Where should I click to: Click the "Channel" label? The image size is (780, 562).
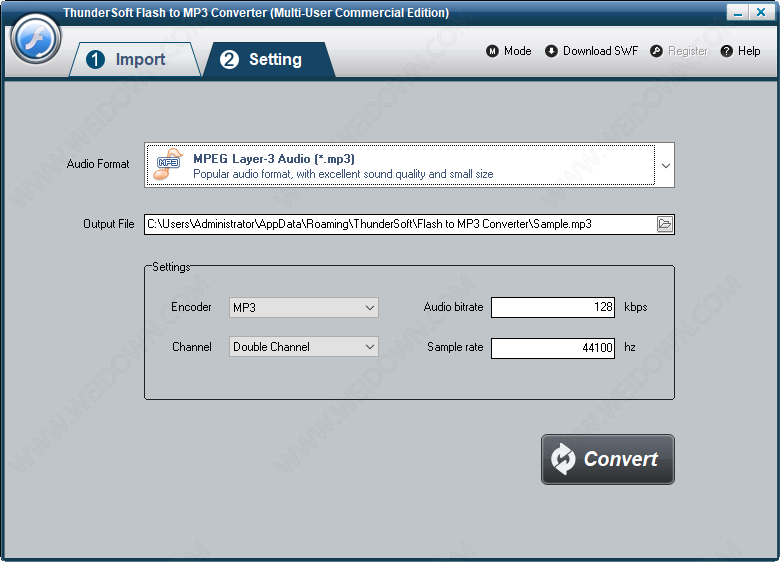point(192,347)
